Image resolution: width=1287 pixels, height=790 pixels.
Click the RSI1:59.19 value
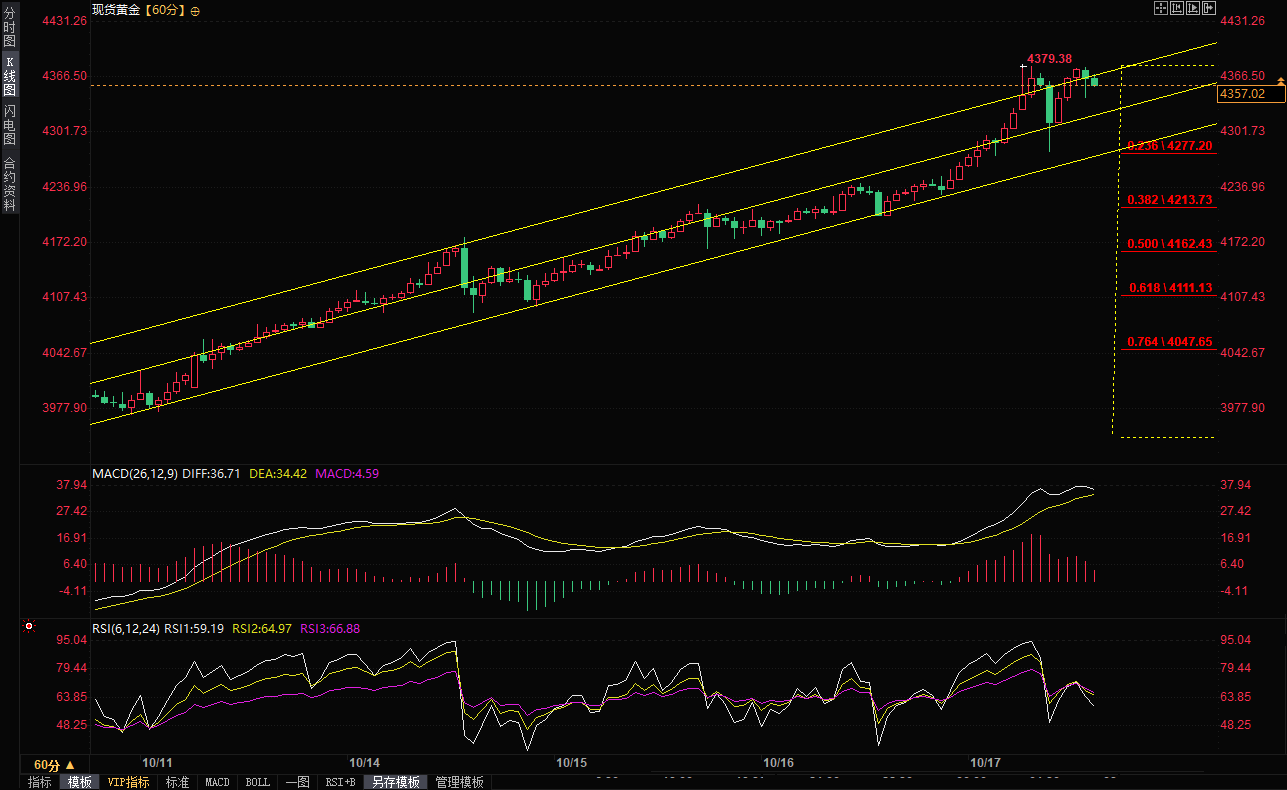coord(194,629)
